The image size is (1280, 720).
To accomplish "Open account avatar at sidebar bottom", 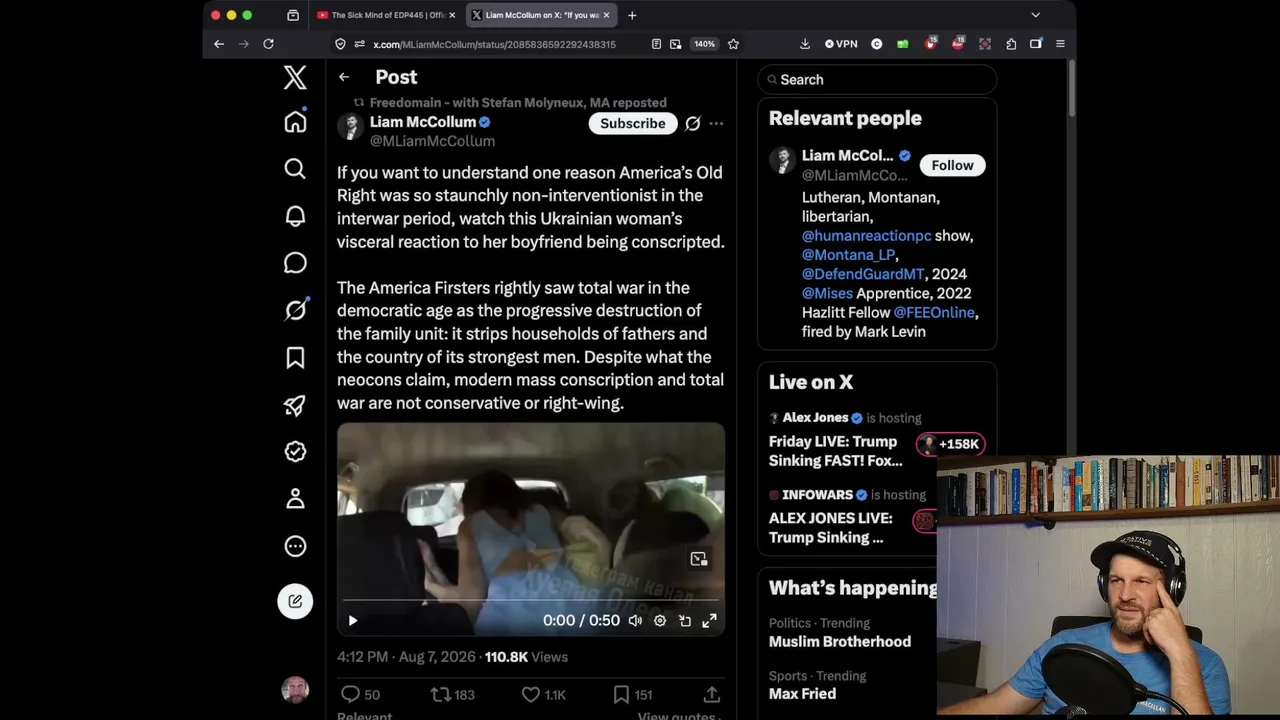I will (295, 690).
